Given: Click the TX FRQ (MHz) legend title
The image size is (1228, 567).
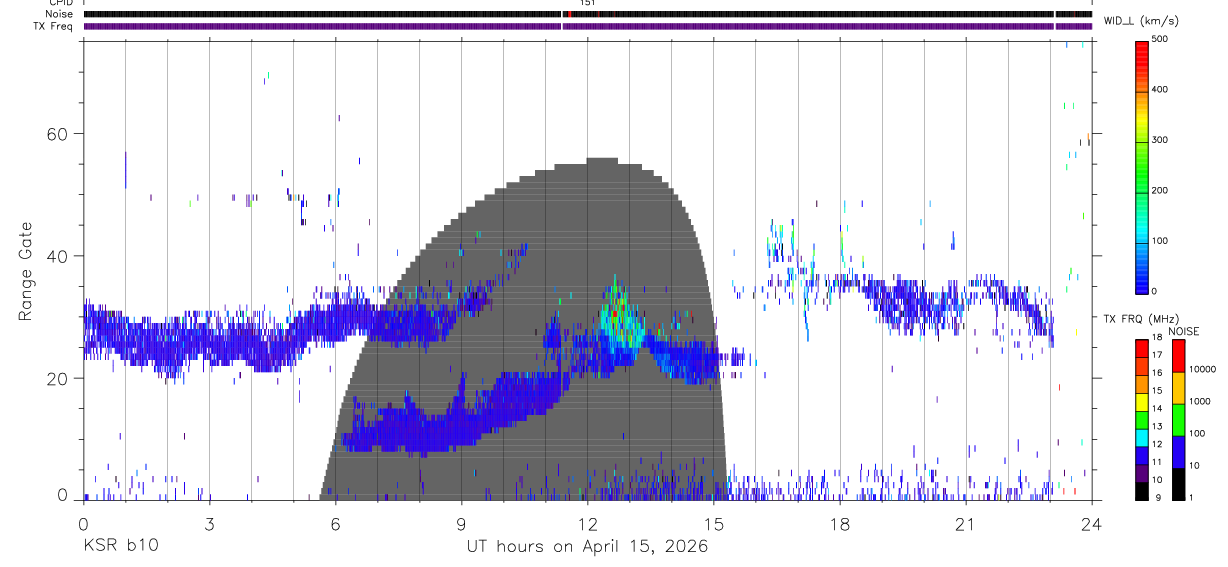Looking at the screenshot, I should point(1141,319).
